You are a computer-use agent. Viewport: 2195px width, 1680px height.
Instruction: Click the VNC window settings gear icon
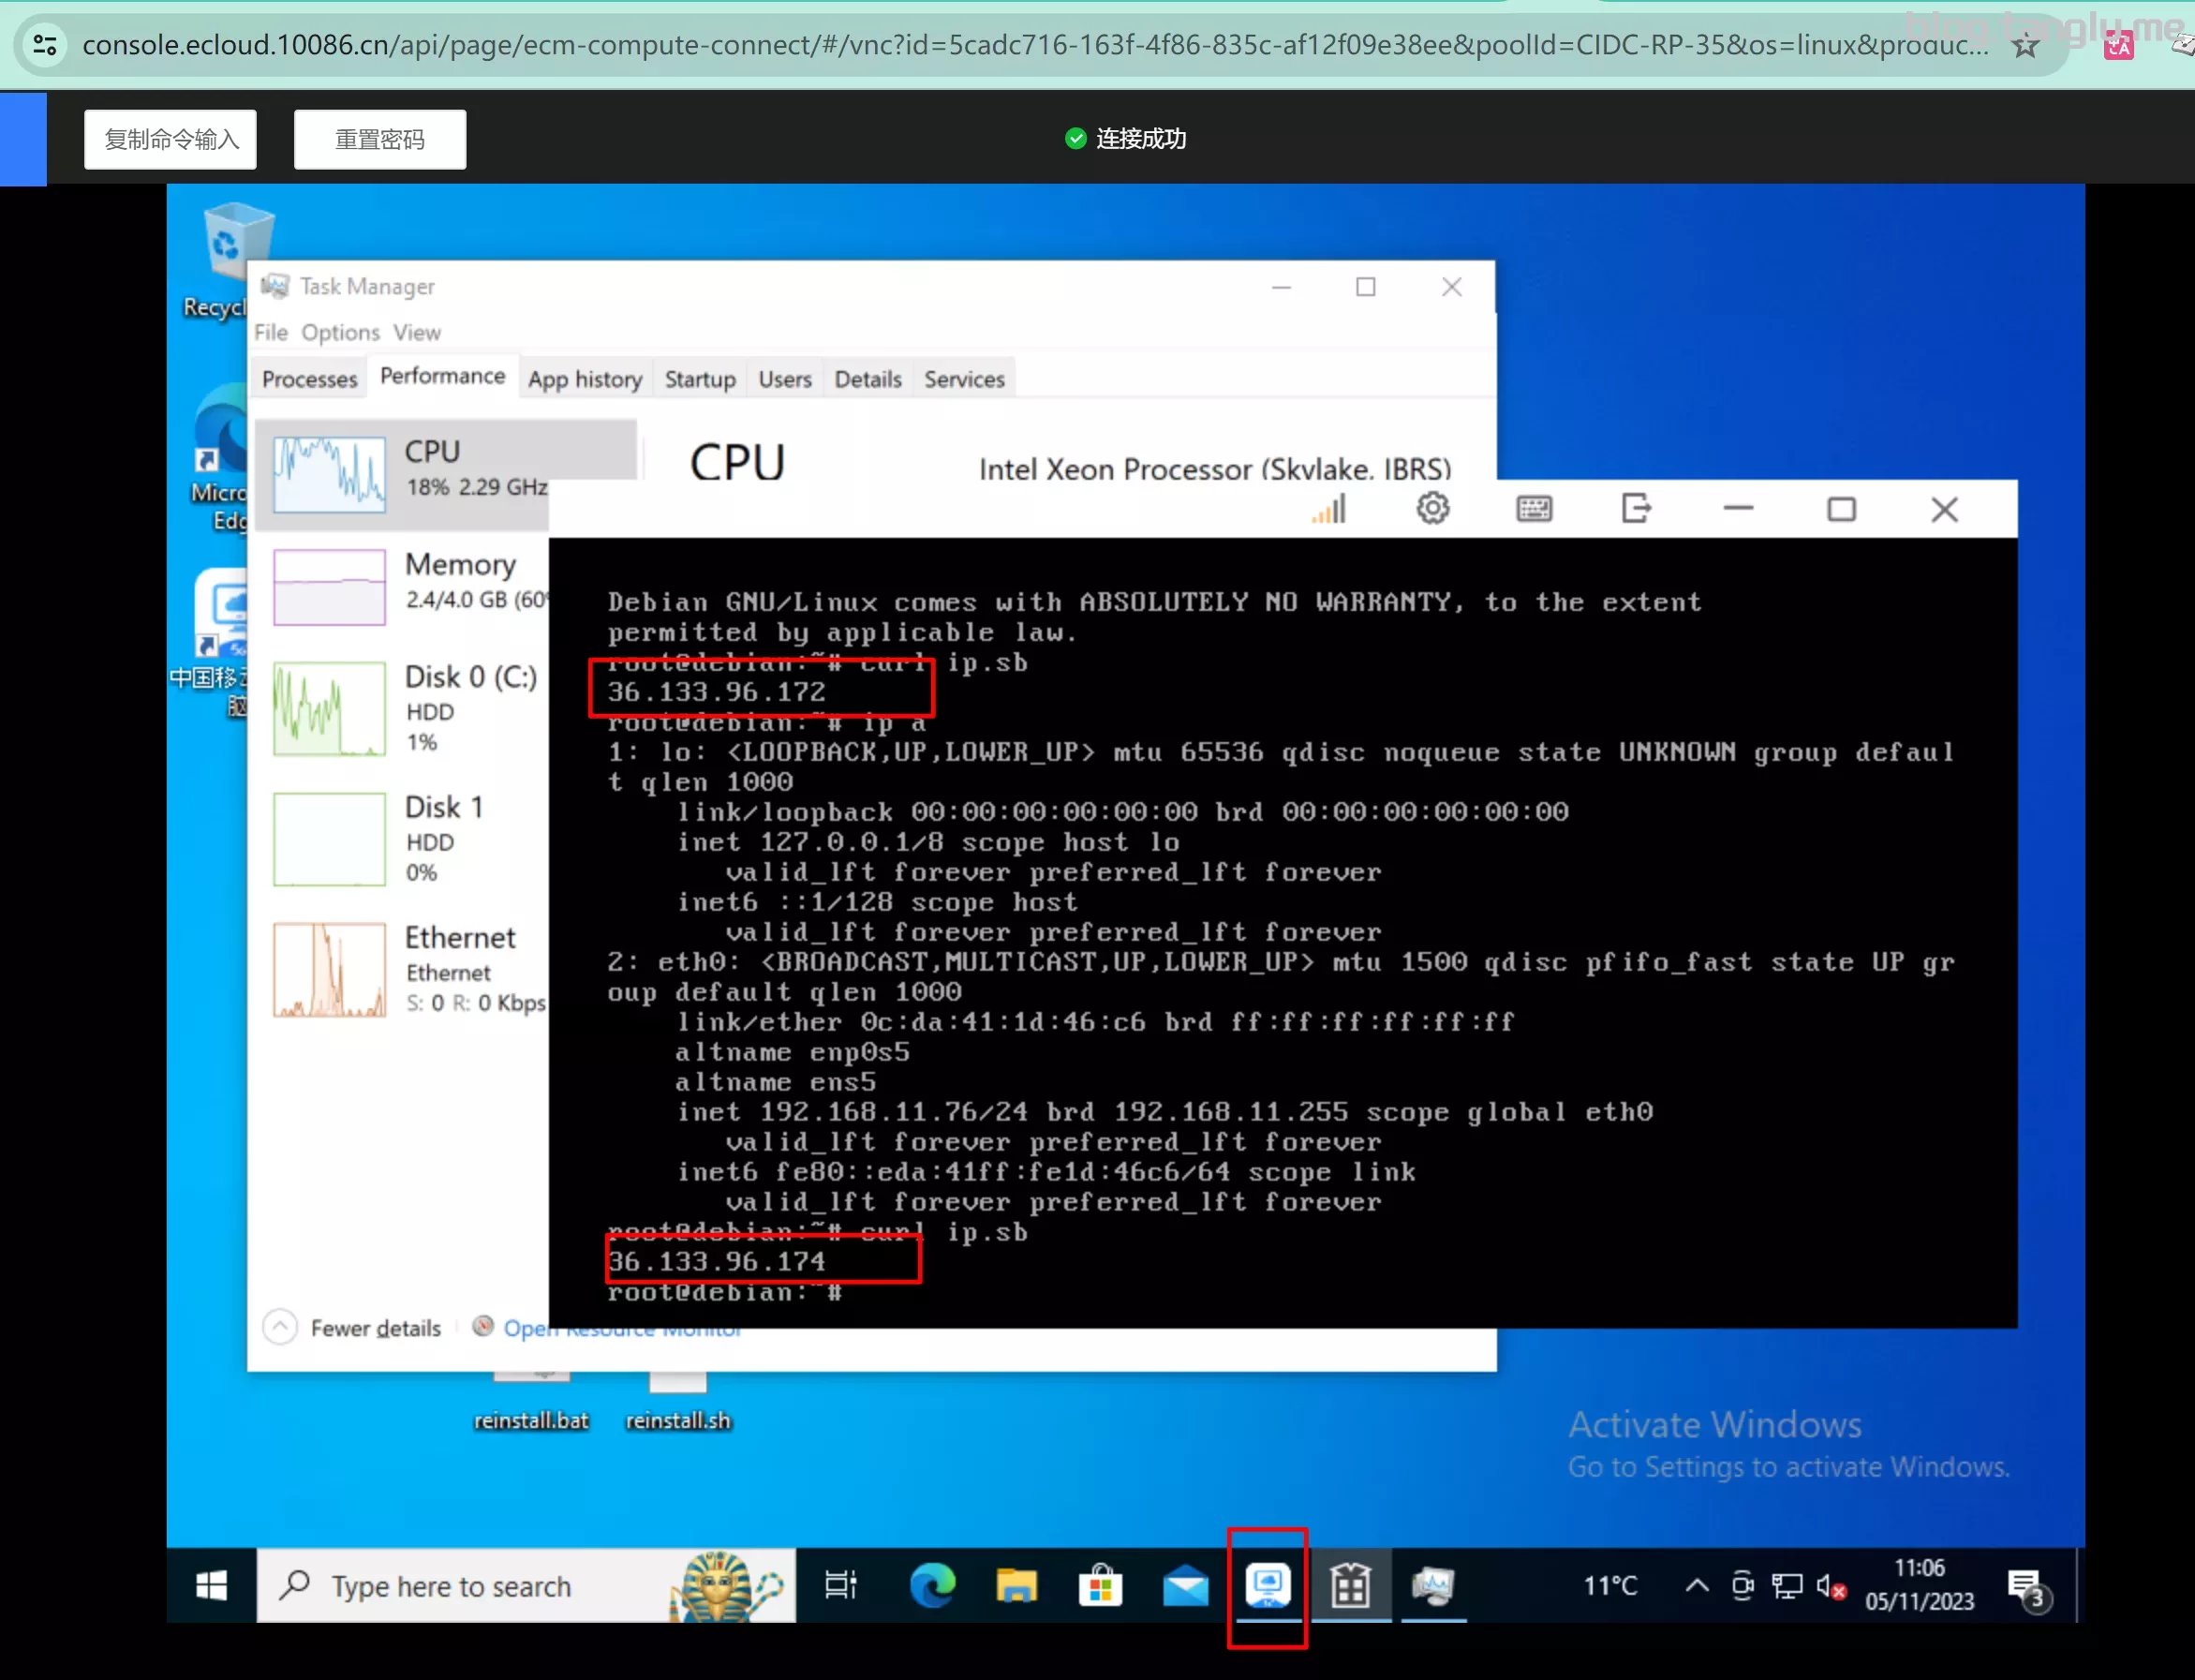coord(1432,509)
